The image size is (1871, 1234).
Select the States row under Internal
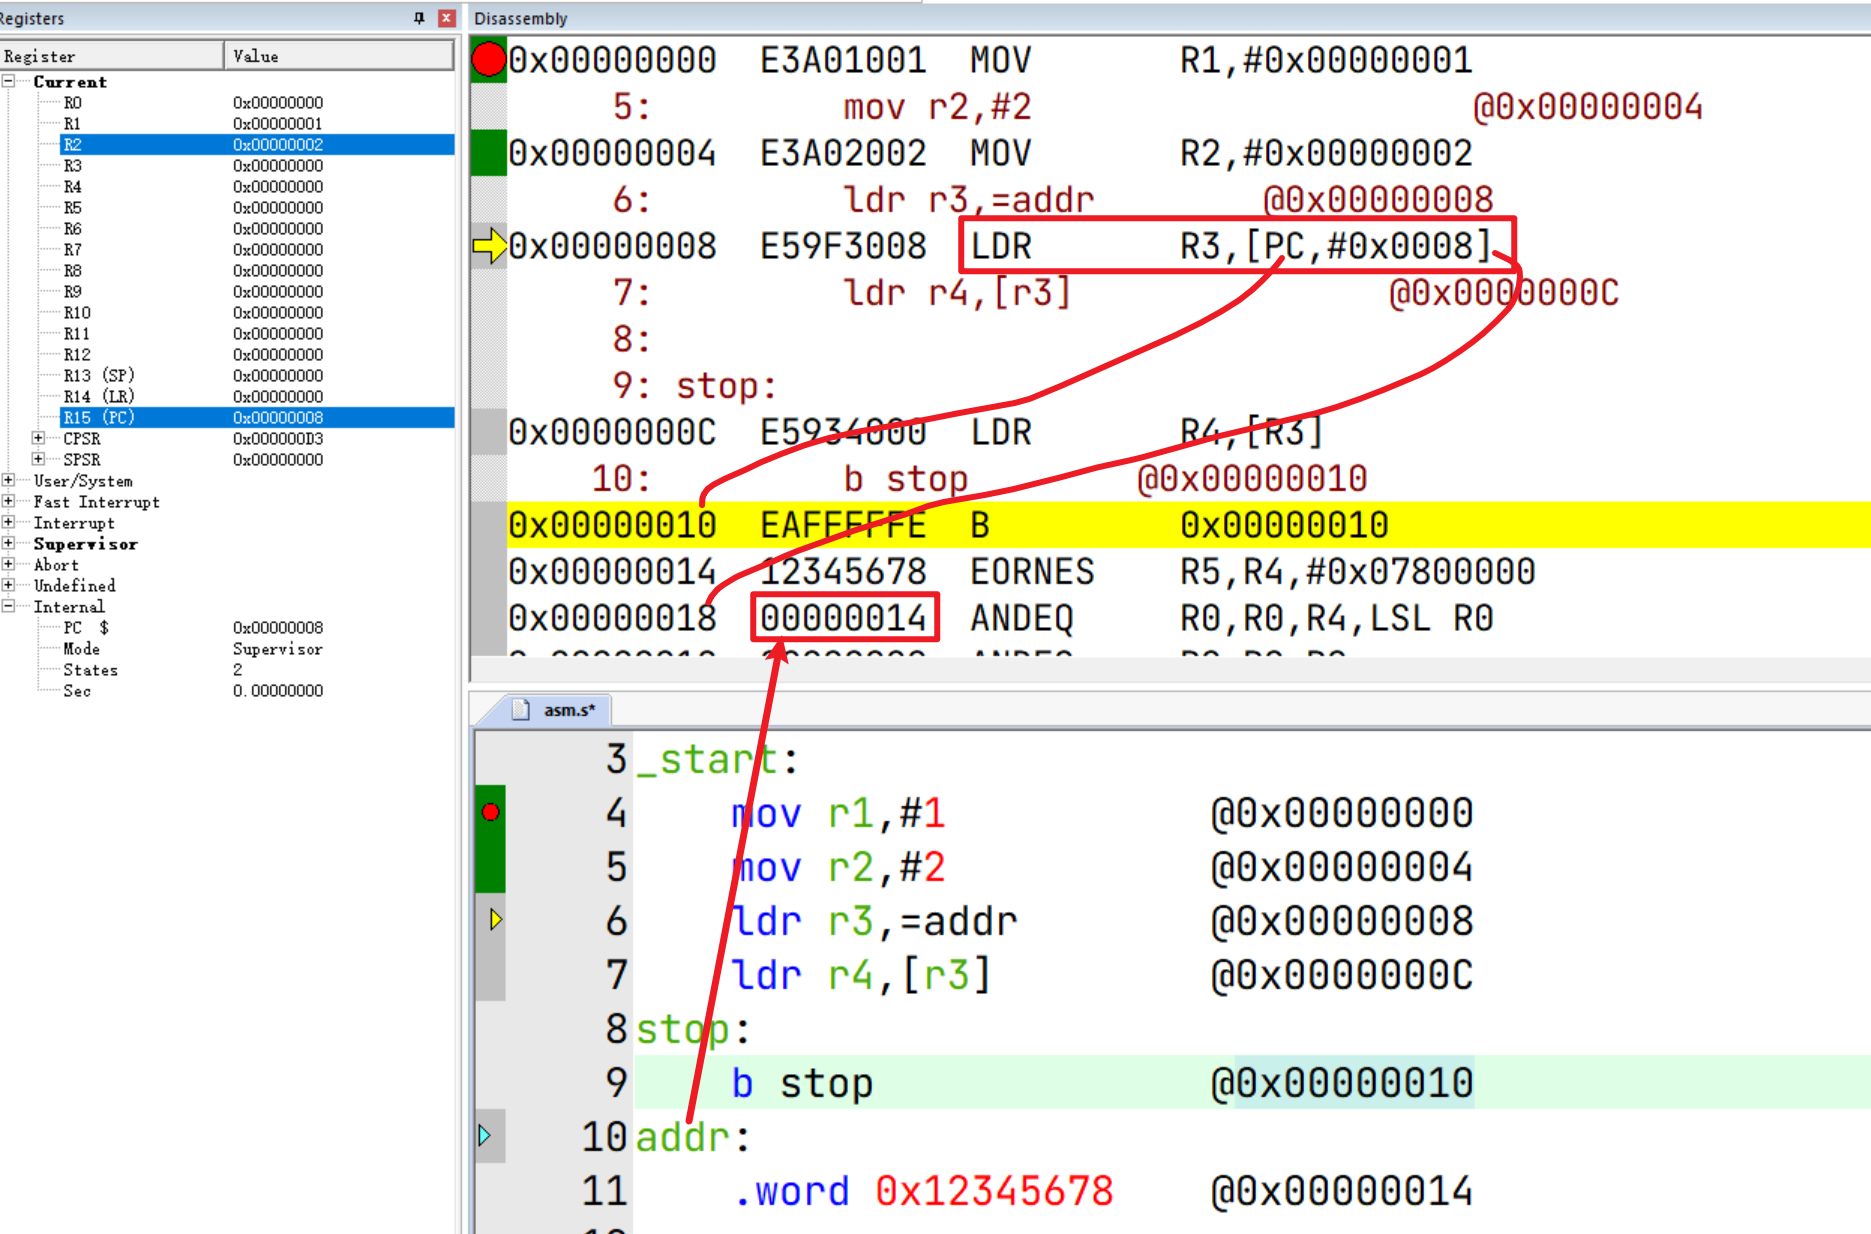coord(227,669)
